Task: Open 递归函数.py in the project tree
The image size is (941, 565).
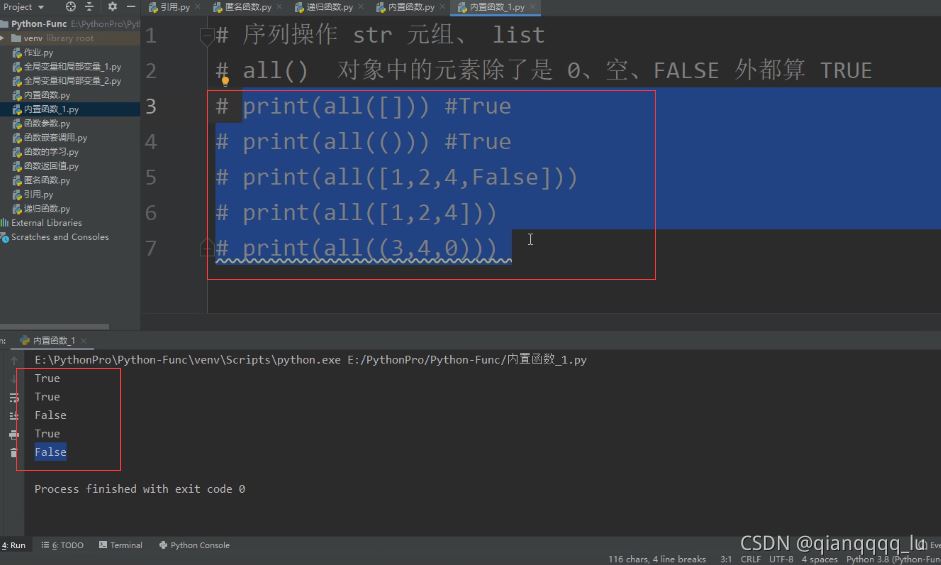Action: [x=47, y=209]
